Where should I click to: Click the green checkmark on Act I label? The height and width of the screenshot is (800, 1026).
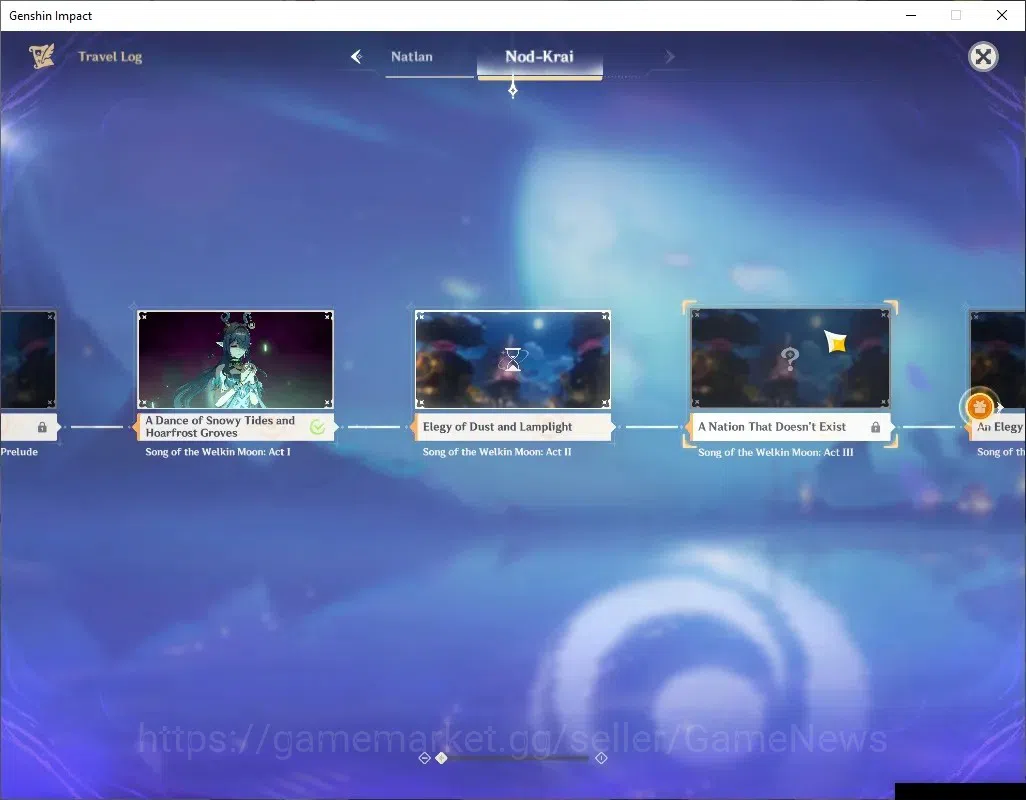(x=317, y=427)
